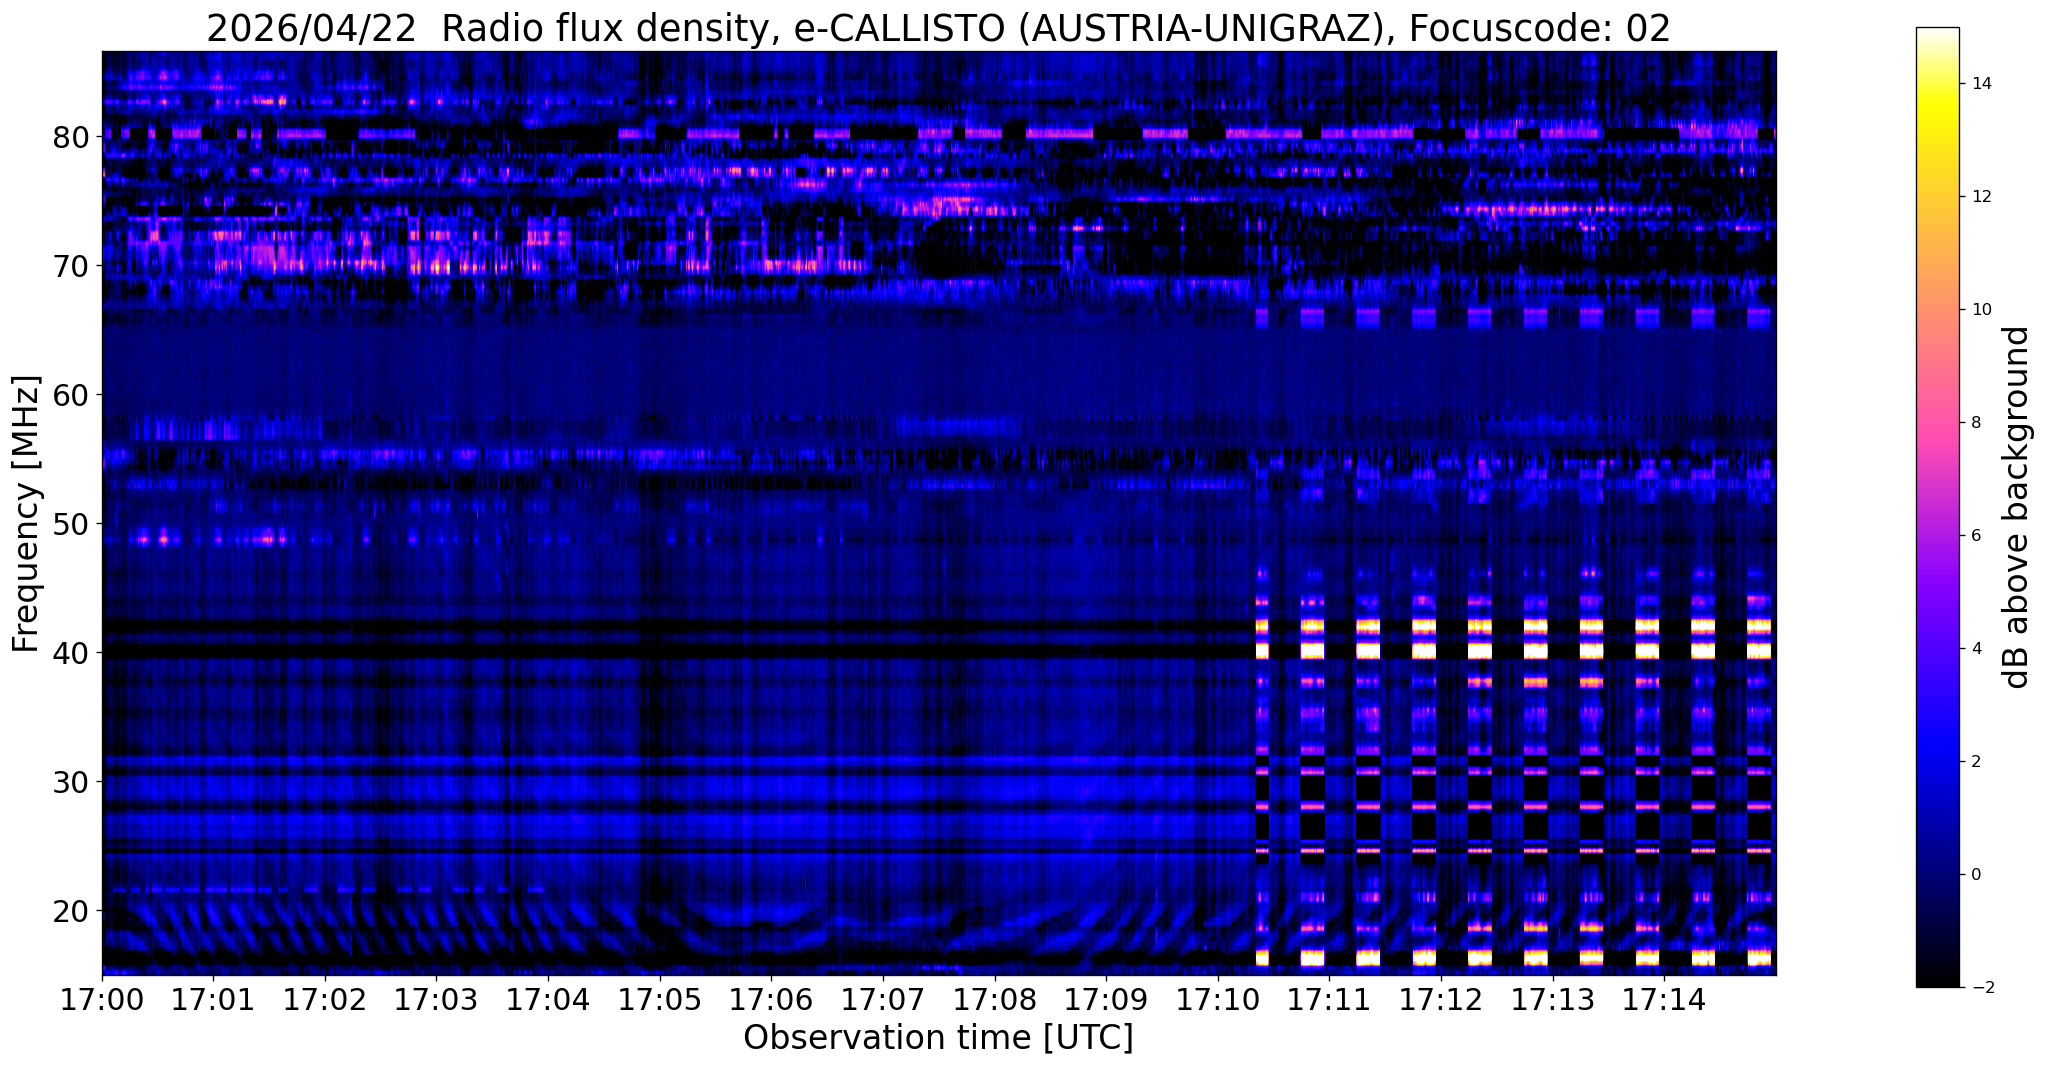Select the 17:08 tick on time axis

click(994, 1000)
